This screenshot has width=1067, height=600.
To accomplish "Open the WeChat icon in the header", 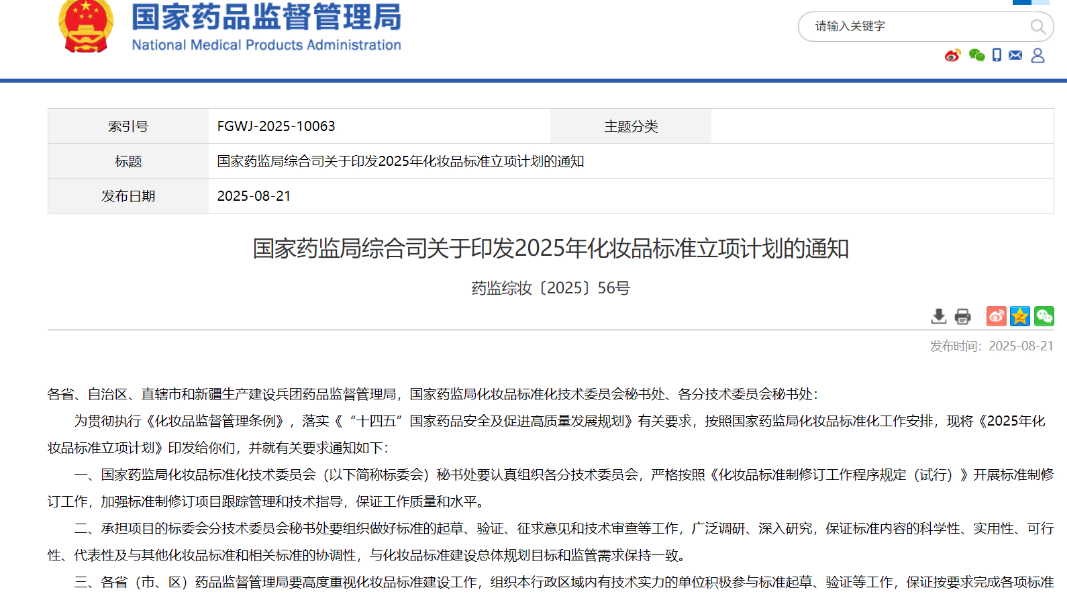I will coord(976,56).
